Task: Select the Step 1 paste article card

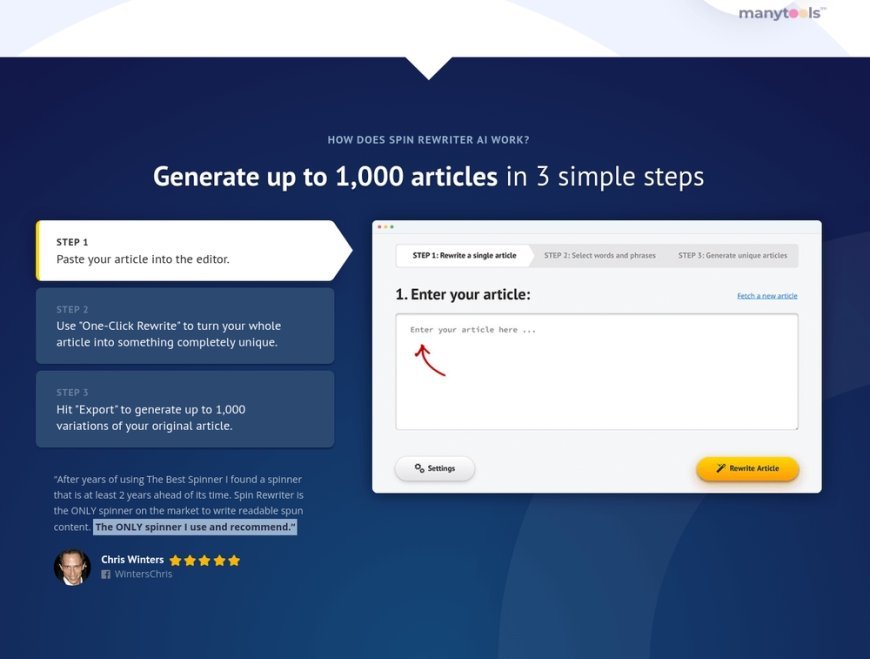Action: (x=194, y=251)
